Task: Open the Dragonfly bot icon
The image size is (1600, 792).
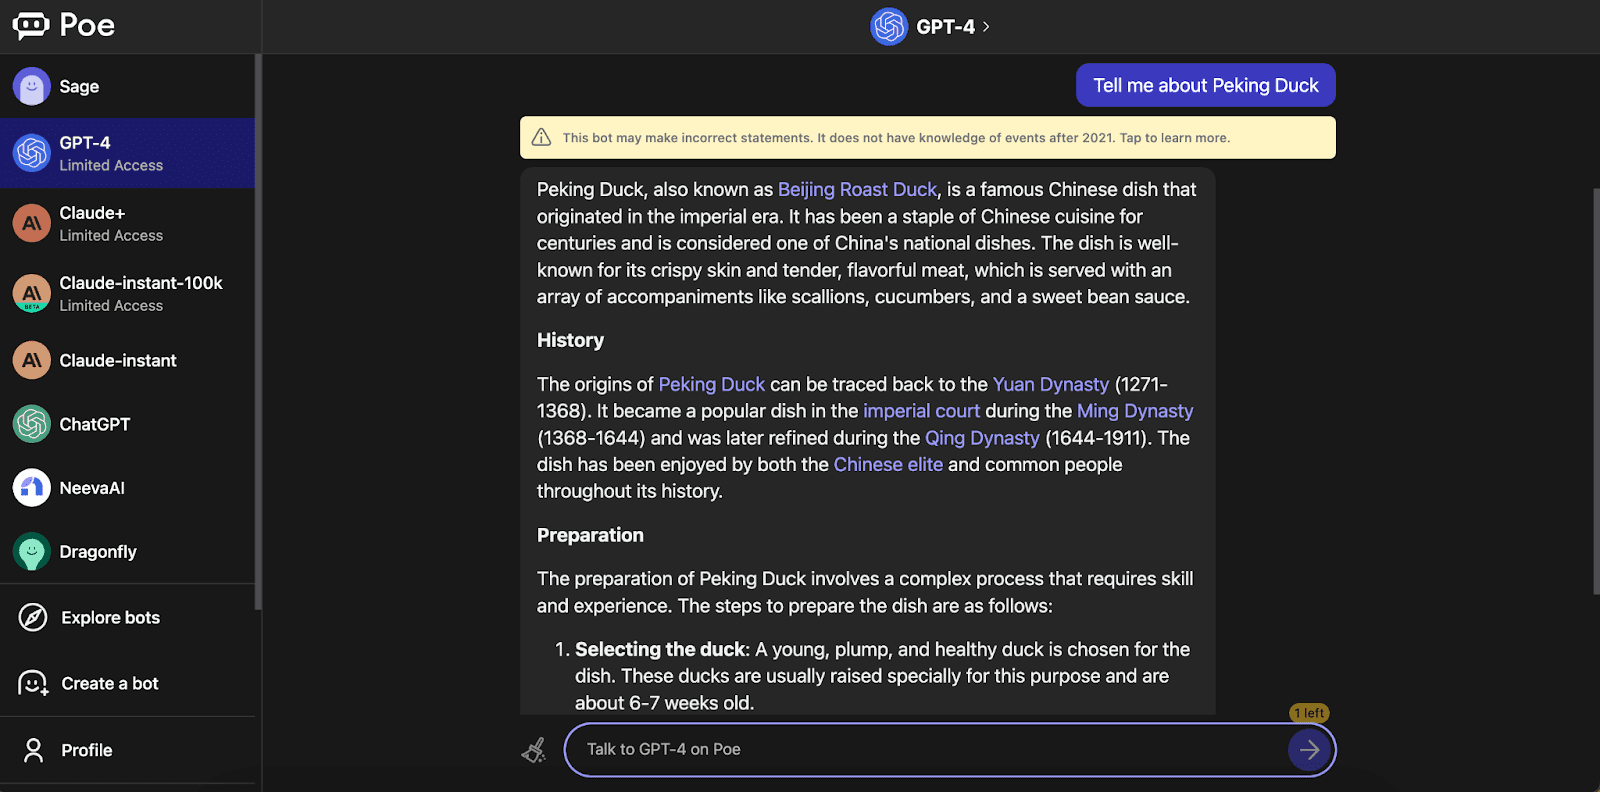Action: (x=32, y=552)
